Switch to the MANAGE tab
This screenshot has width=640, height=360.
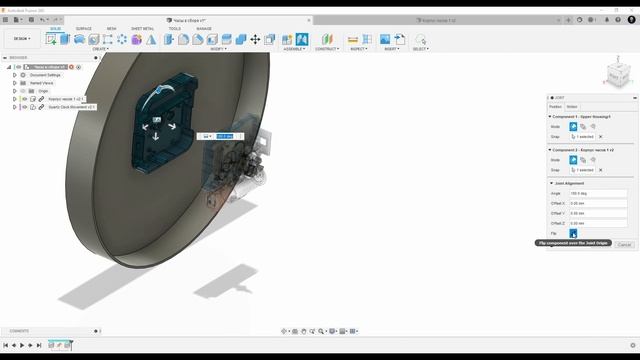(x=204, y=29)
